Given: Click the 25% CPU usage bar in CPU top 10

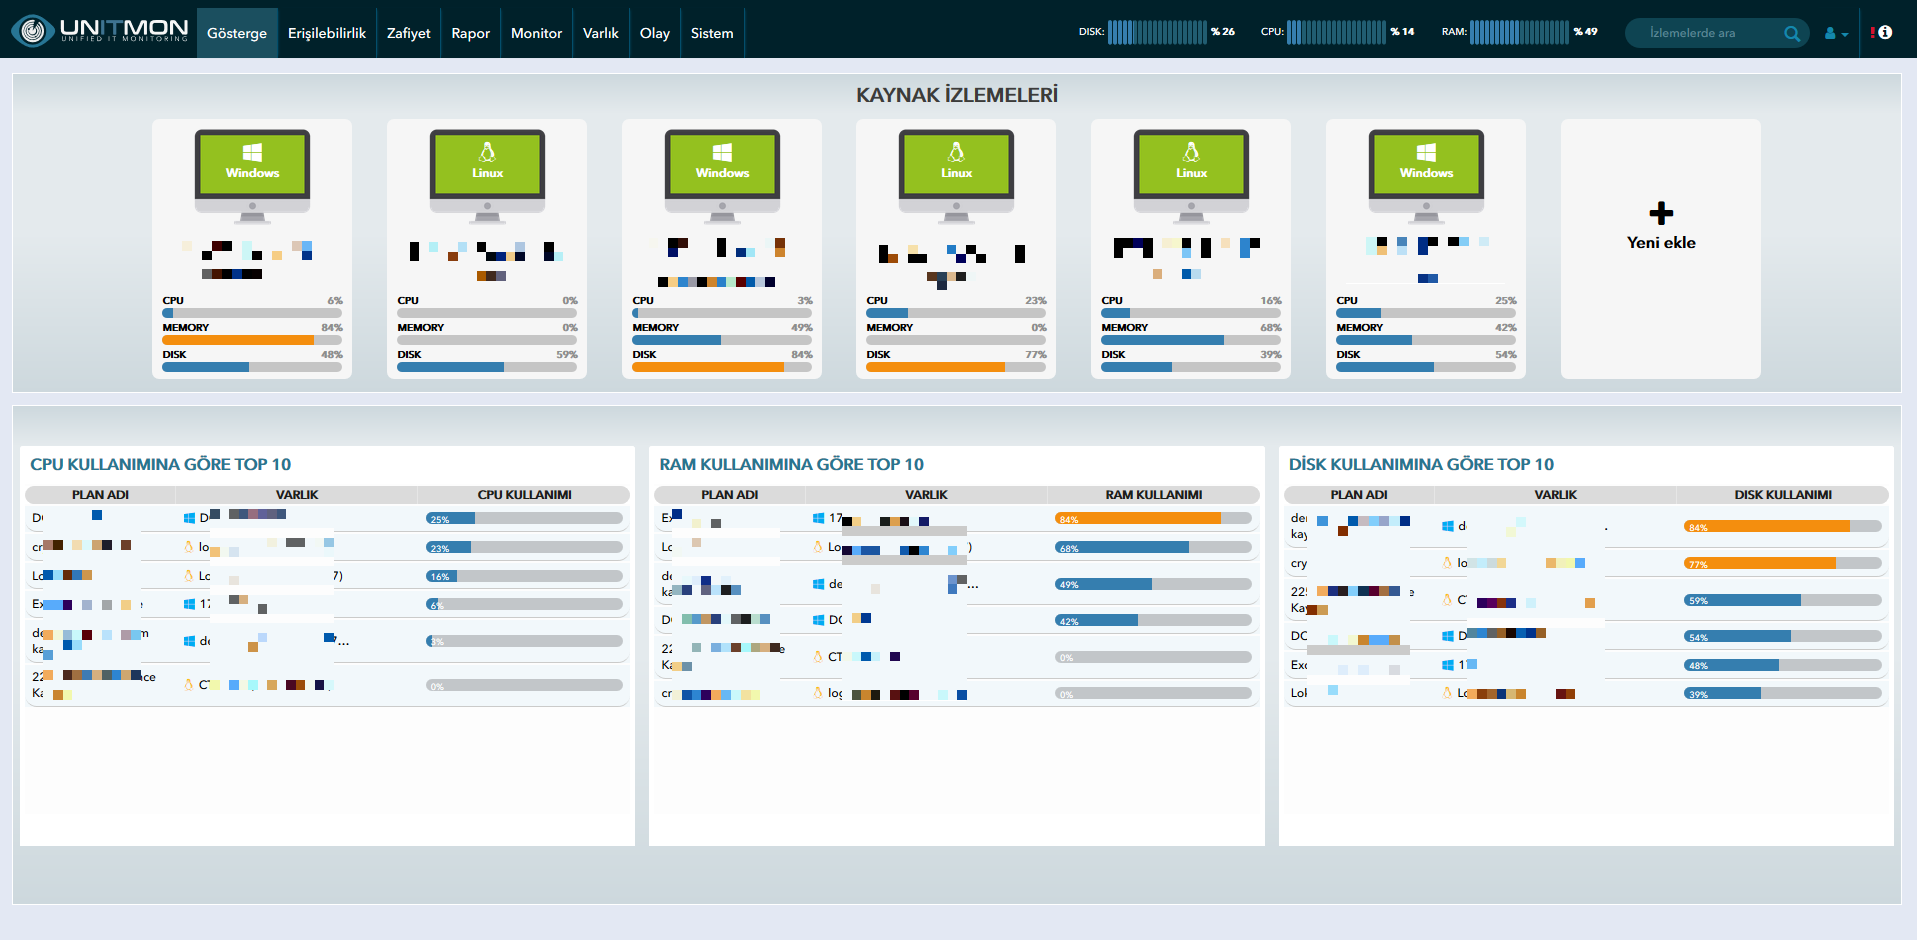Looking at the screenshot, I should click(524, 518).
